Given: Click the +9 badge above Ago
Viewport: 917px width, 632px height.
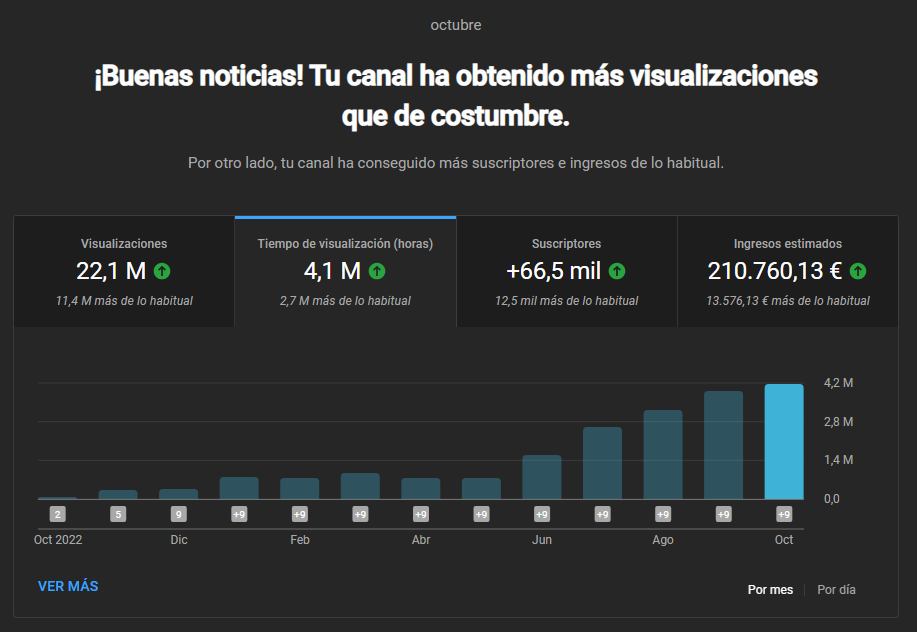Looking at the screenshot, I should click(663, 514).
